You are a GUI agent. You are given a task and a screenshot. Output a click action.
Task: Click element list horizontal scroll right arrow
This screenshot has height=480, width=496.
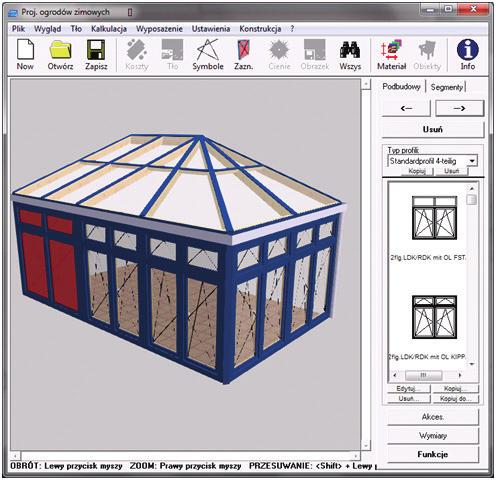click(460, 375)
